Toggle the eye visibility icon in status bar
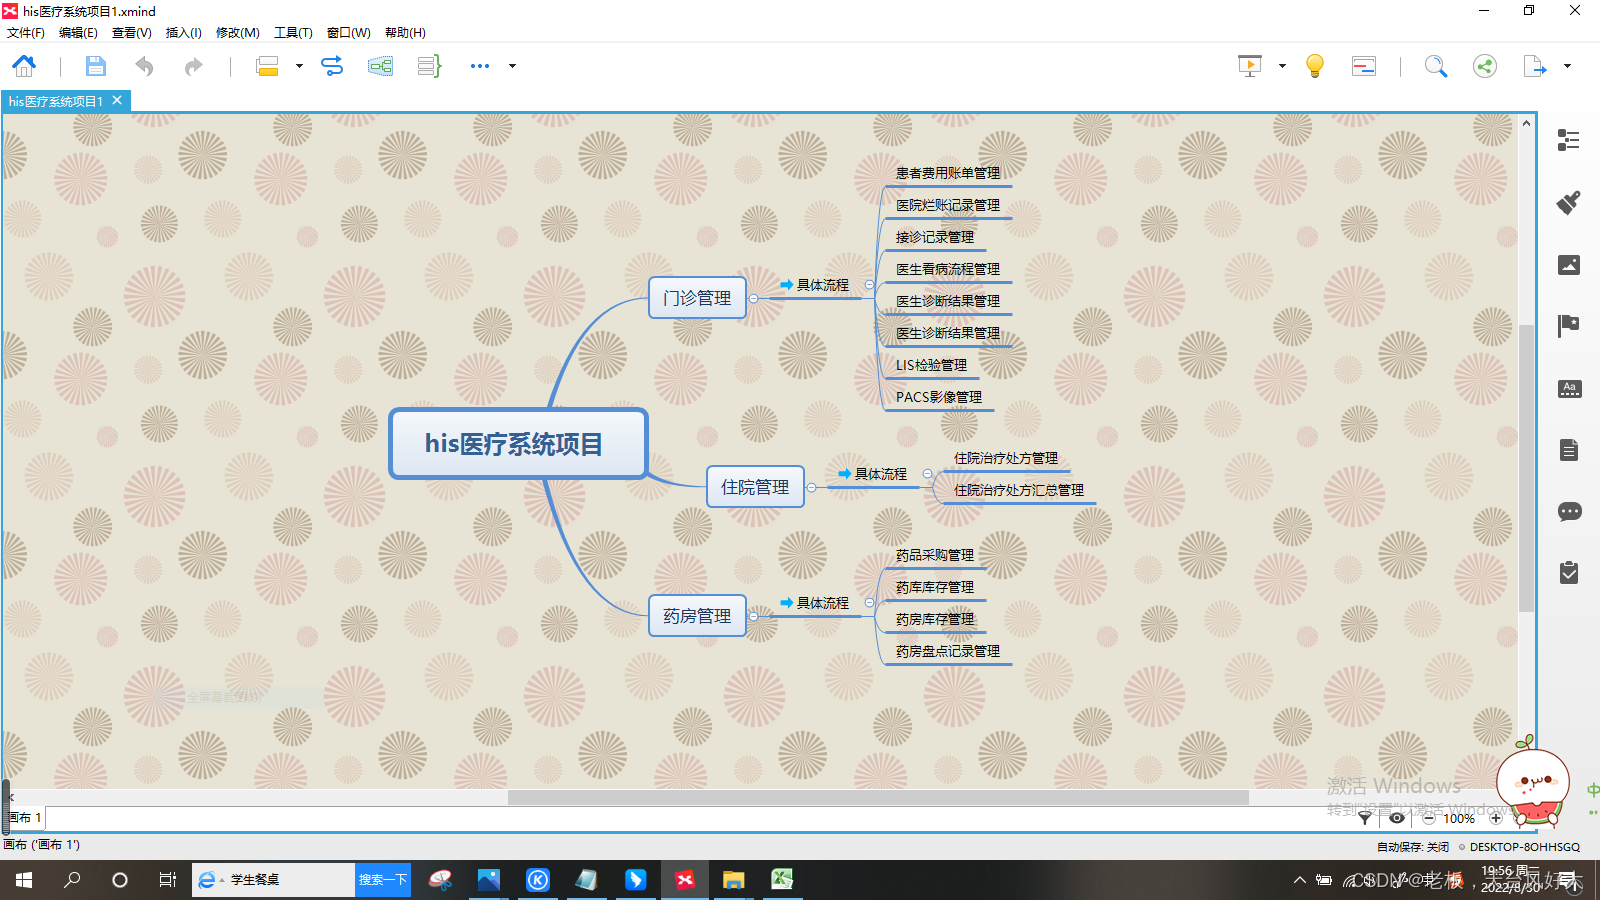This screenshot has height=900, width=1600. [x=1397, y=818]
